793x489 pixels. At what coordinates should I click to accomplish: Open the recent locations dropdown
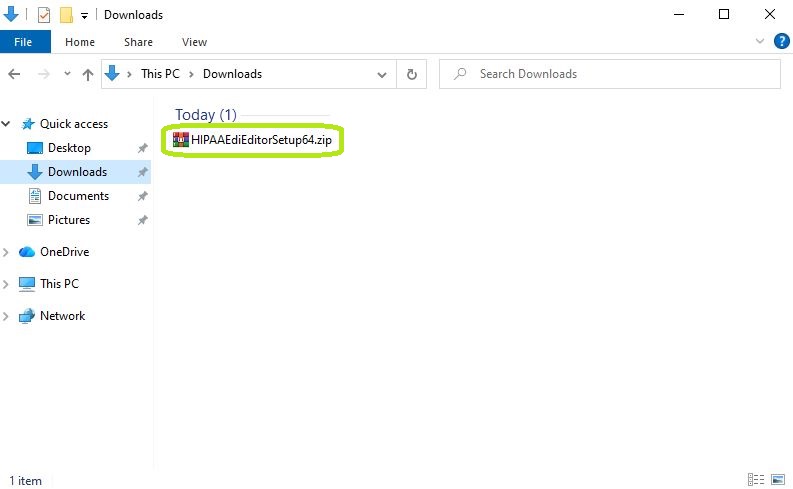tap(67, 74)
